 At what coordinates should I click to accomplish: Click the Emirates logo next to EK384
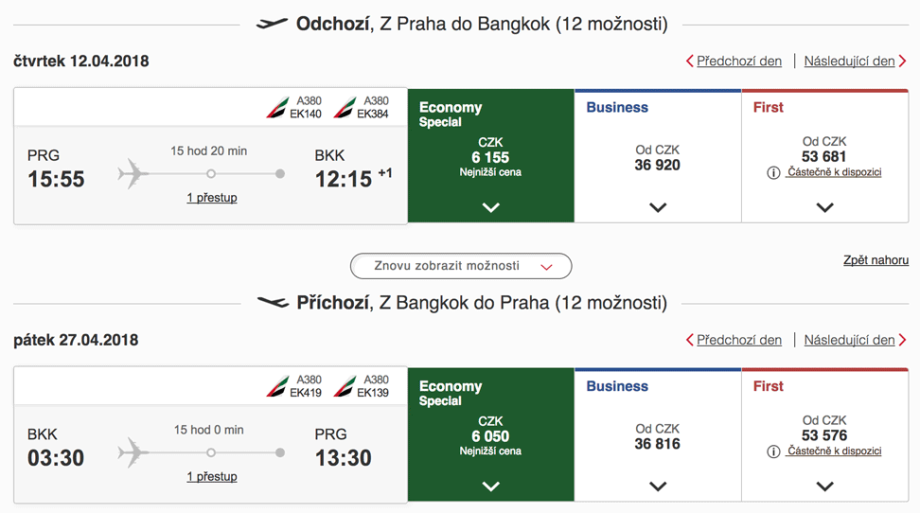click(345, 108)
